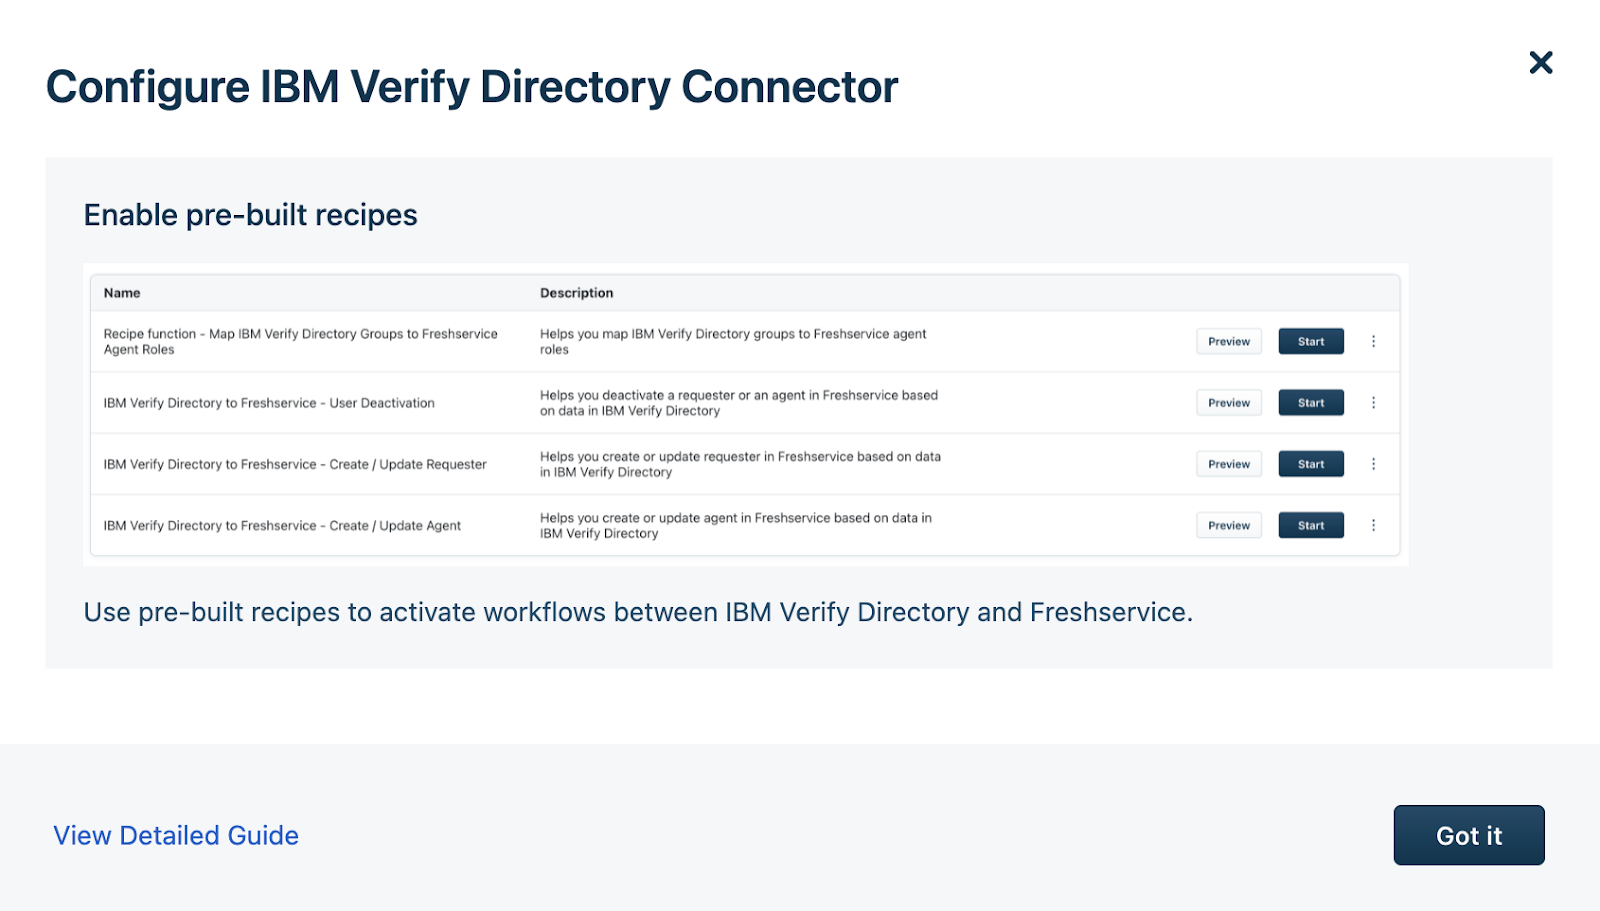Click the Description column header
This screenshot has width=1600, height=911.
[x=577, y=293]
